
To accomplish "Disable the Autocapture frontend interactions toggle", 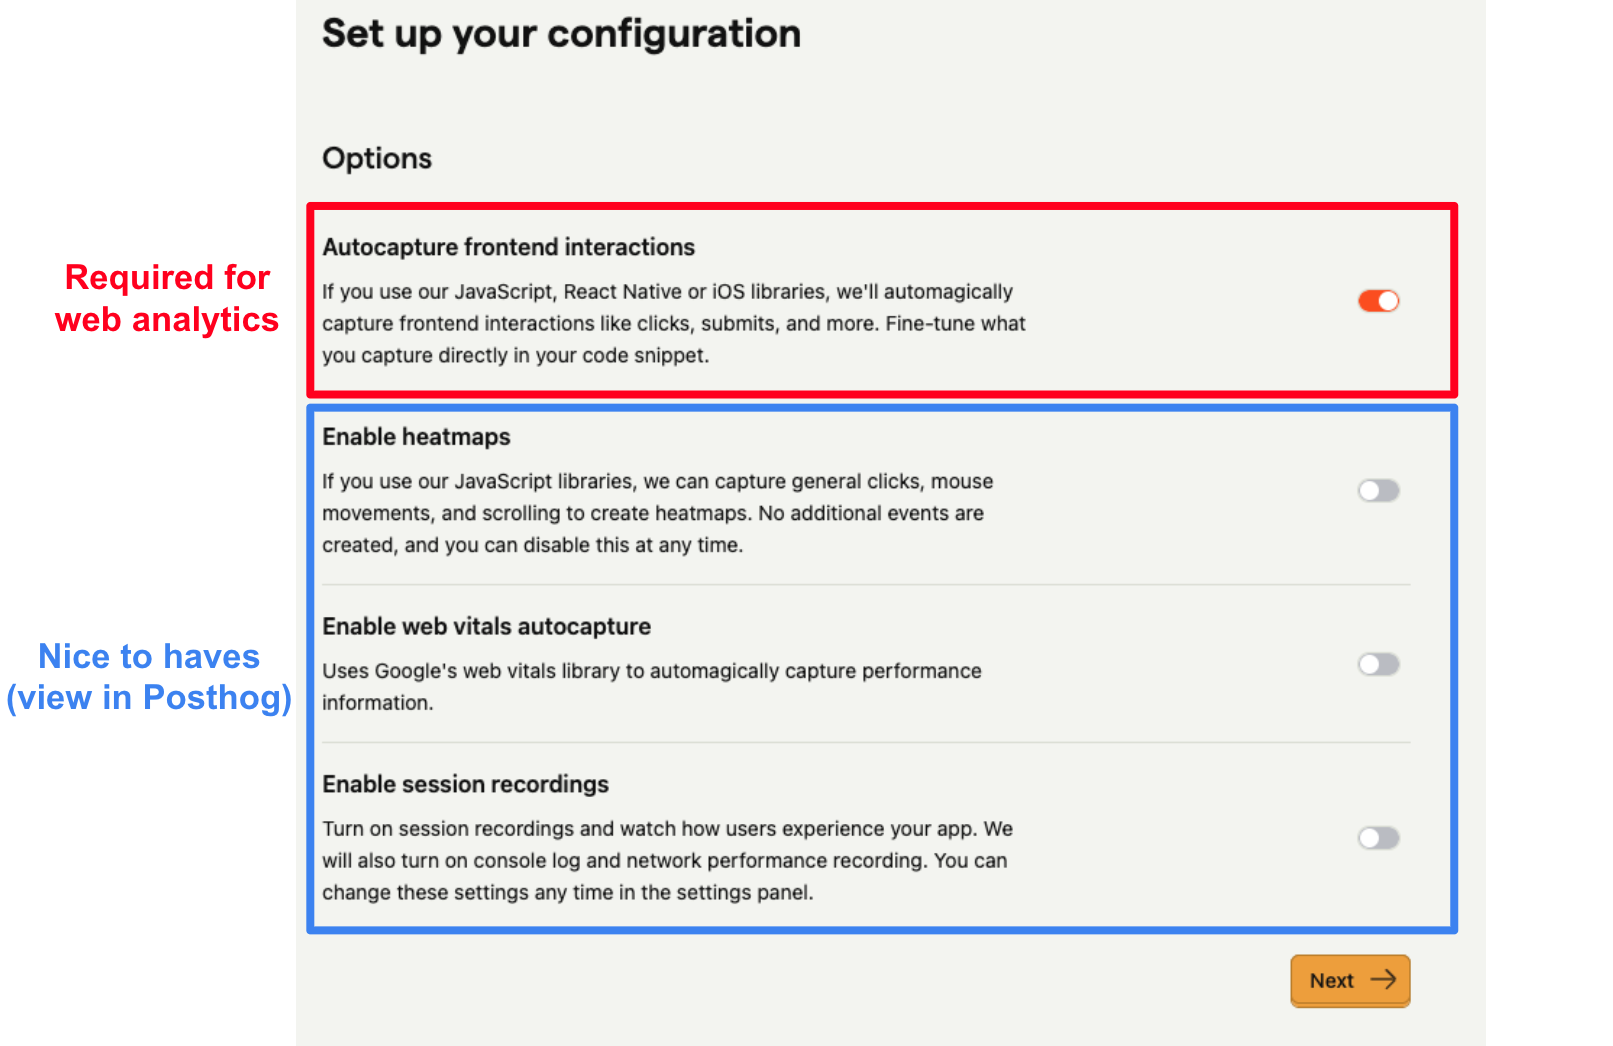I will (1378, 300).
